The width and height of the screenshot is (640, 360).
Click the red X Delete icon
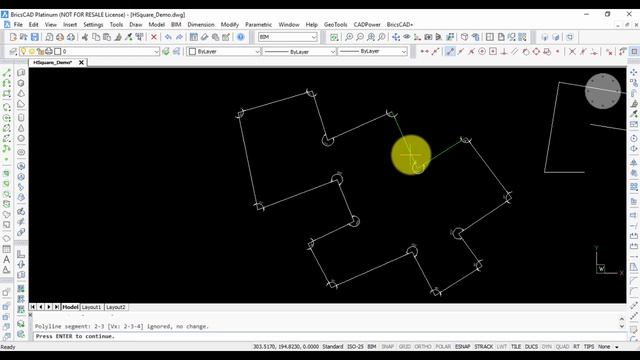coord(154,37)
